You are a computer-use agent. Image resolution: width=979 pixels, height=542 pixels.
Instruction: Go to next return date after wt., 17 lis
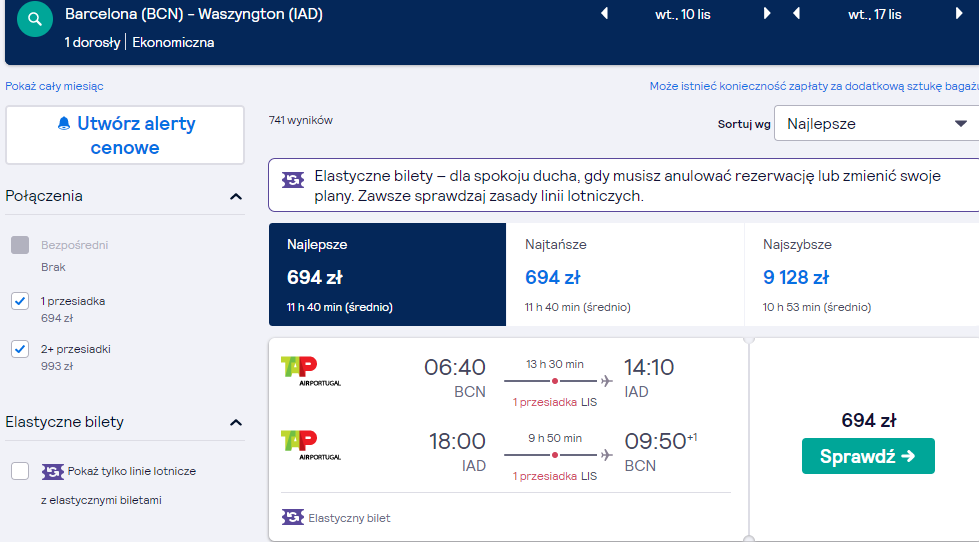coord(960,13)
